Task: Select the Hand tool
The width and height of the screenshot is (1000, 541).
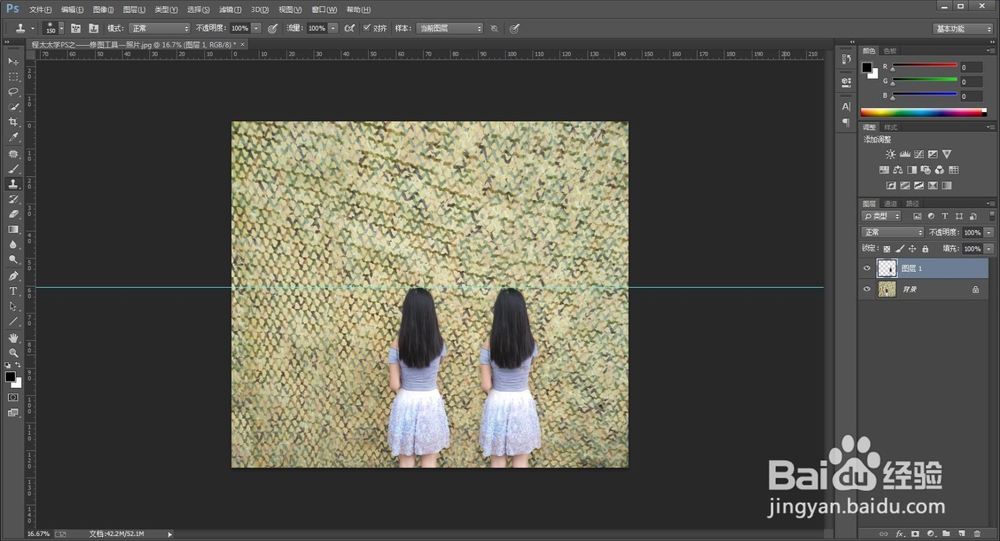Action: (13, 338)
